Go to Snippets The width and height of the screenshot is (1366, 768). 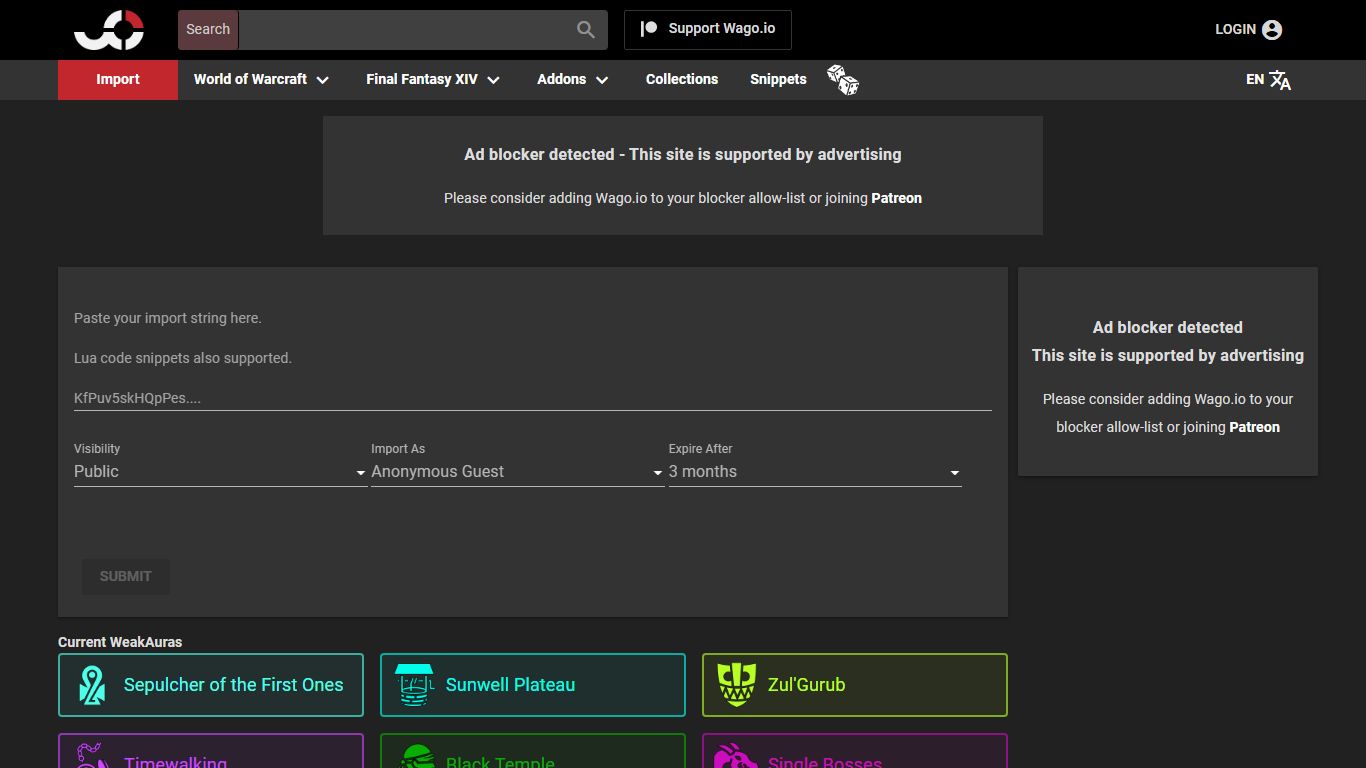click(778, 80)
